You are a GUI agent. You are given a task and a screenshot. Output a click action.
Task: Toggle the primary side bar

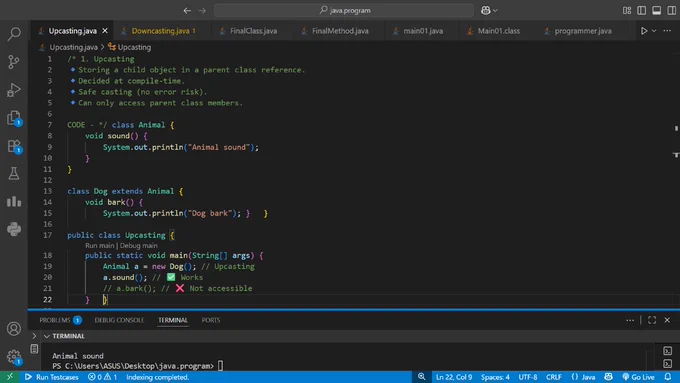(641, 10)
